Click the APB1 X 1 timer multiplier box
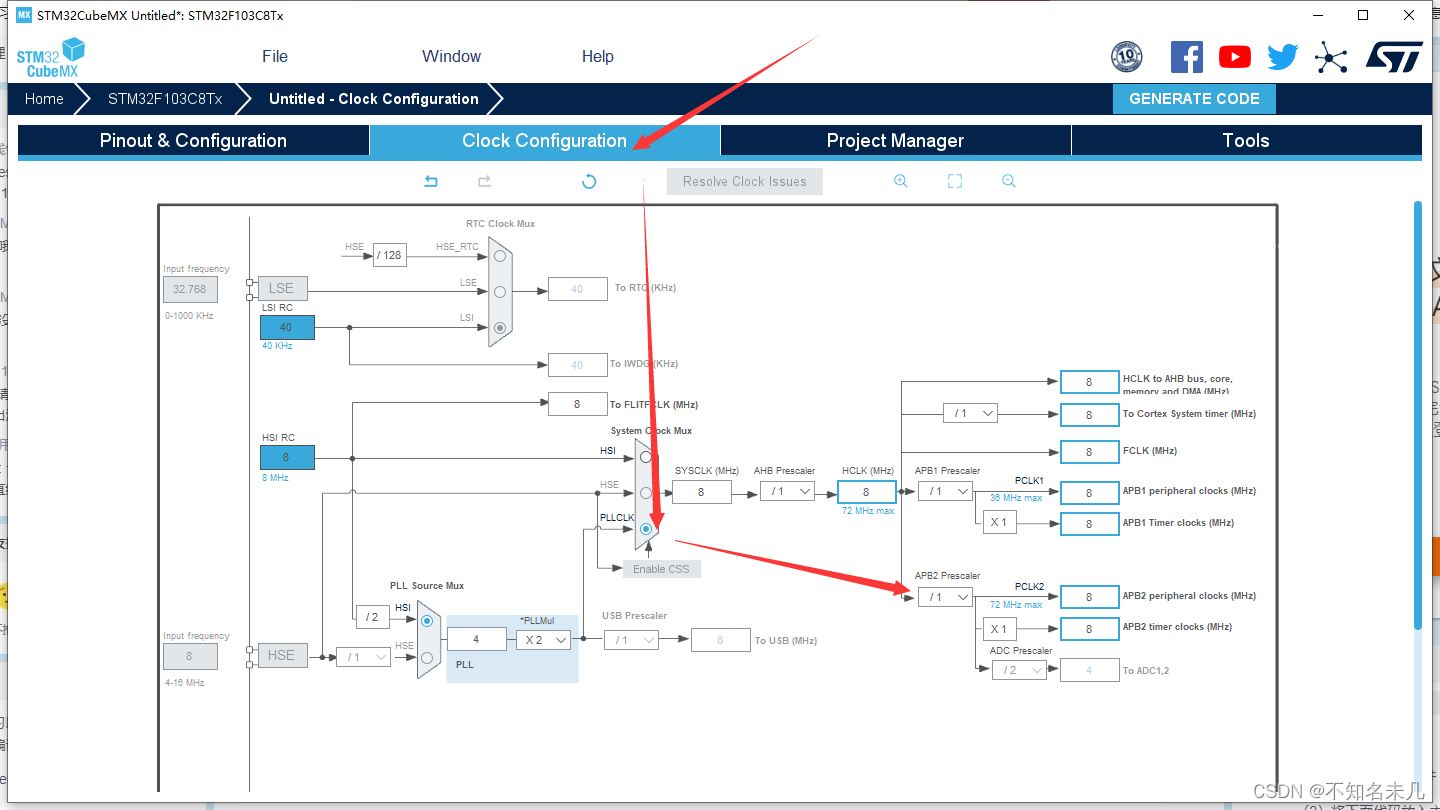The height and width of the screenshot is (810, 1440). [999, 522]
